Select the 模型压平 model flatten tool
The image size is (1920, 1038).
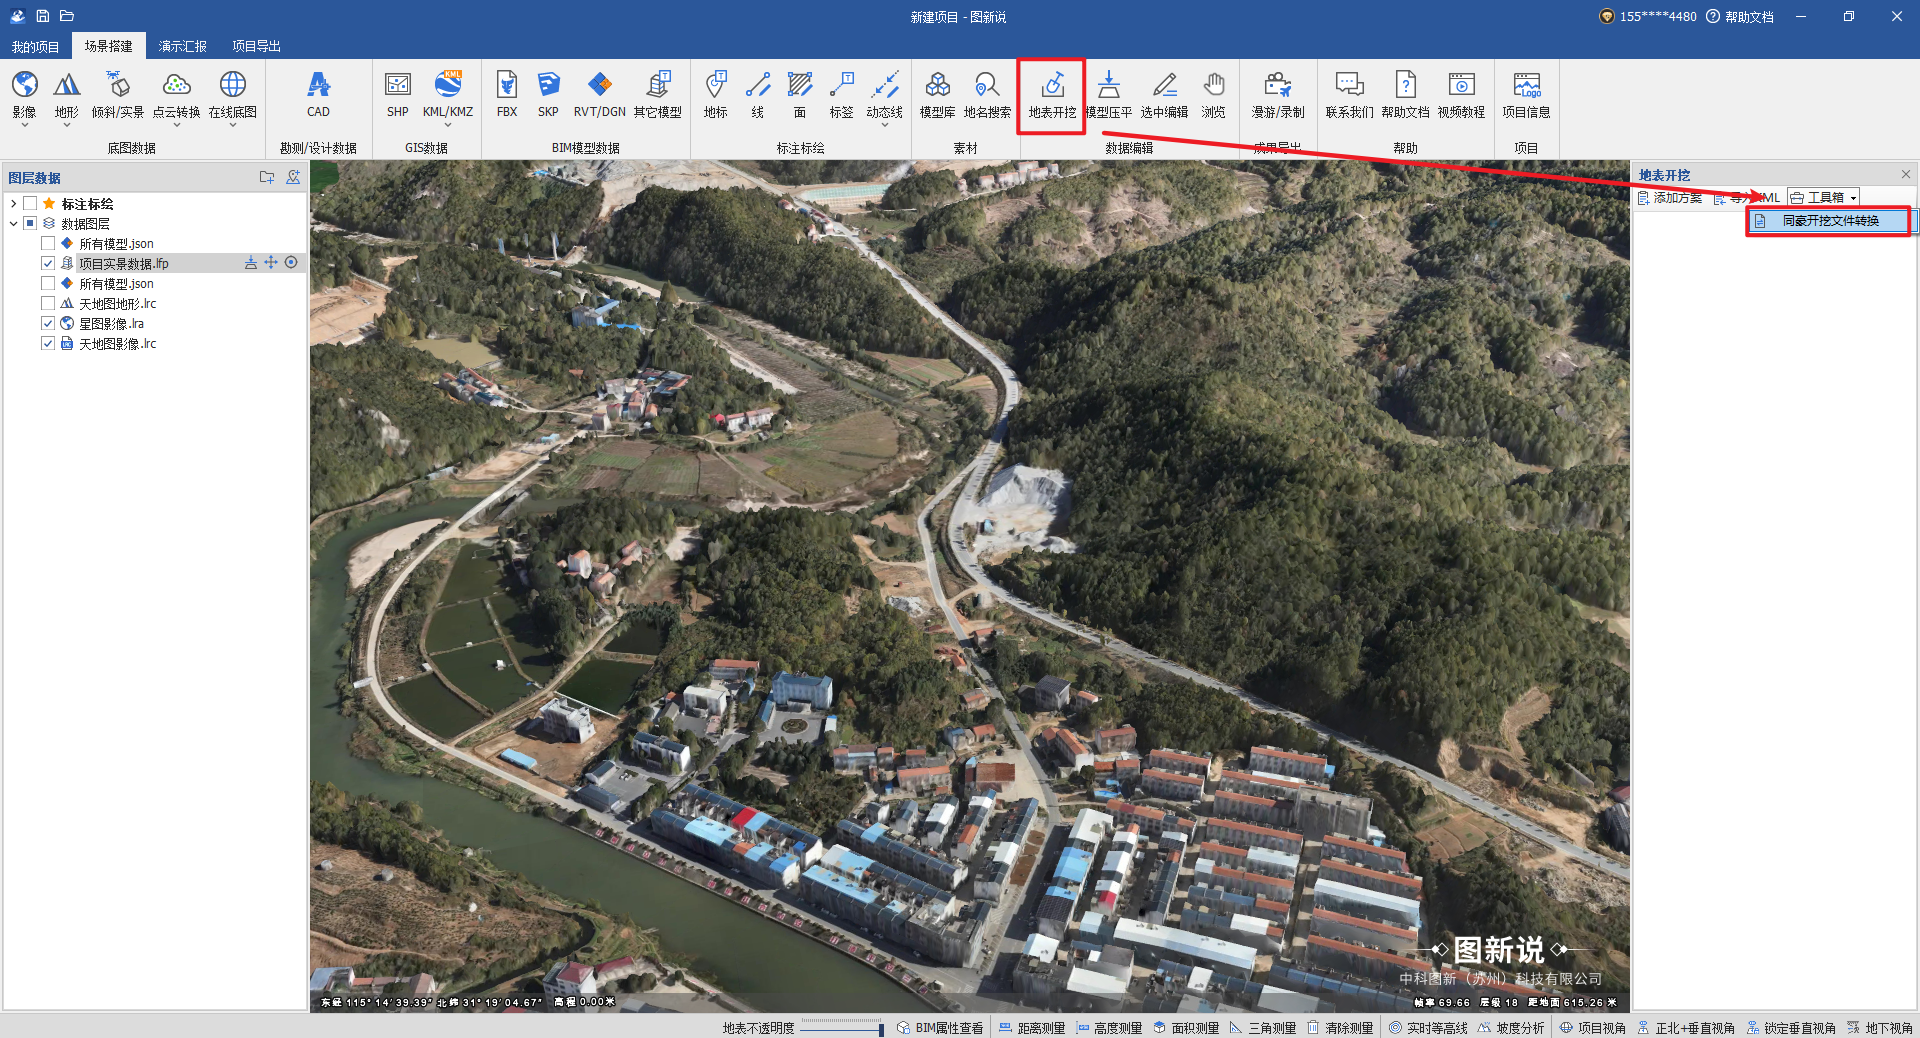1108,95
